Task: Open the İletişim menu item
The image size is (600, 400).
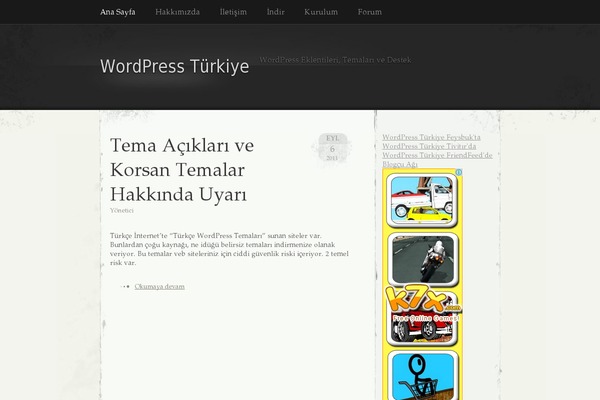Action: pos(233,12)
